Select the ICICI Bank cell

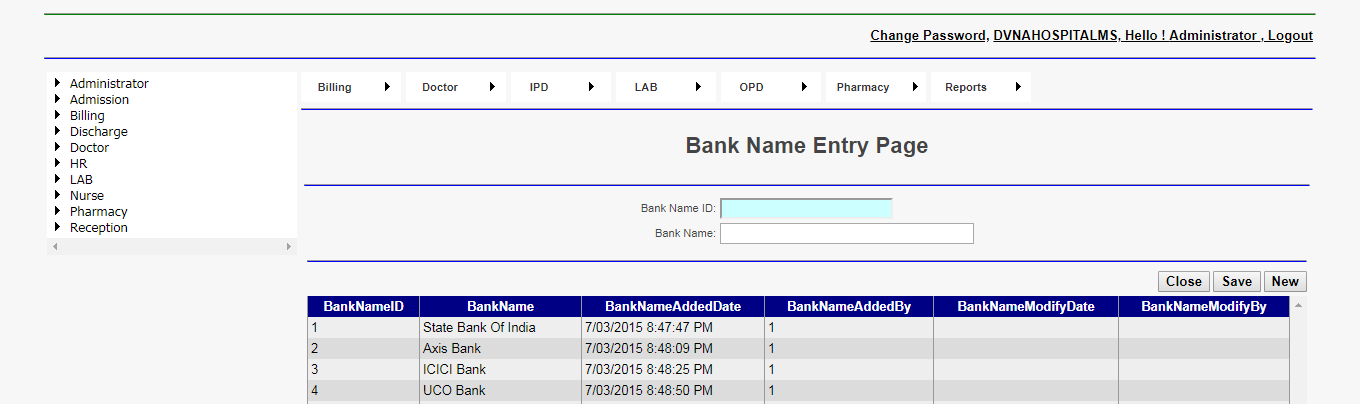500,369
